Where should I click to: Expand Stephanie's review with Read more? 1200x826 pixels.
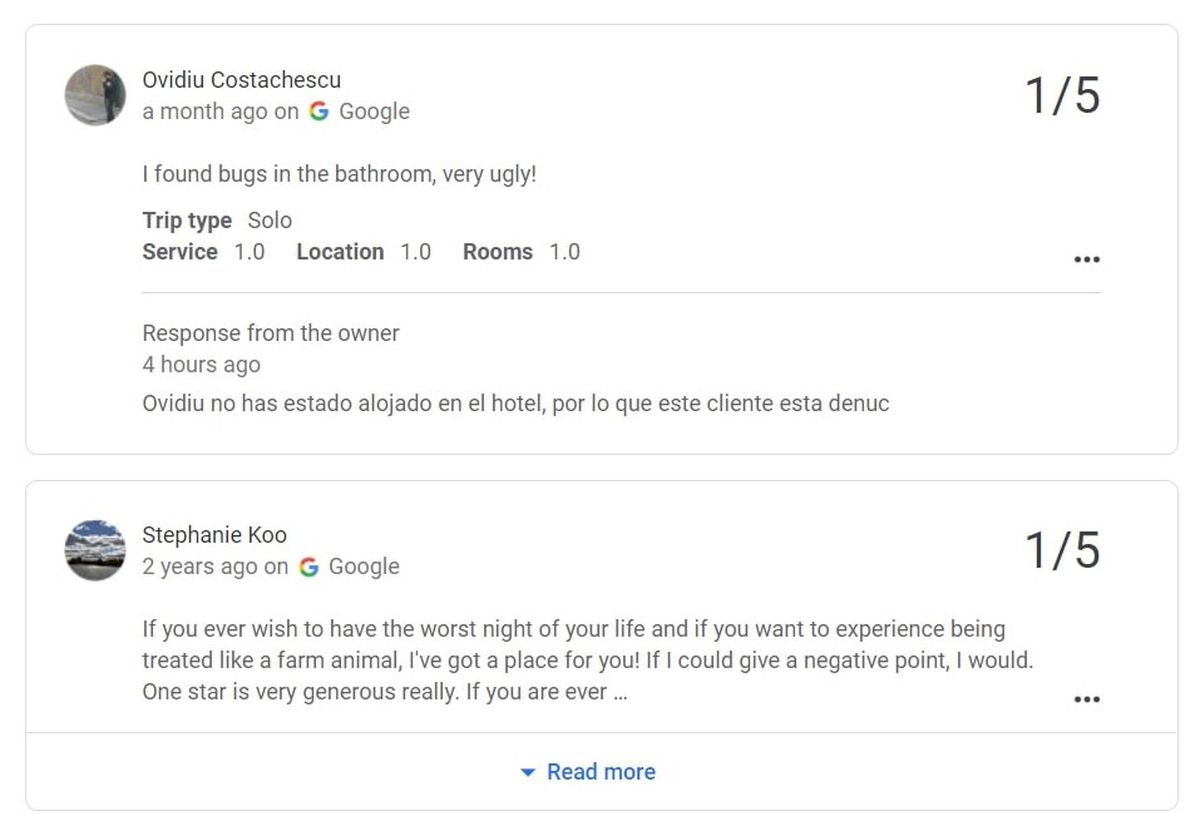click(x=600, y=771)
